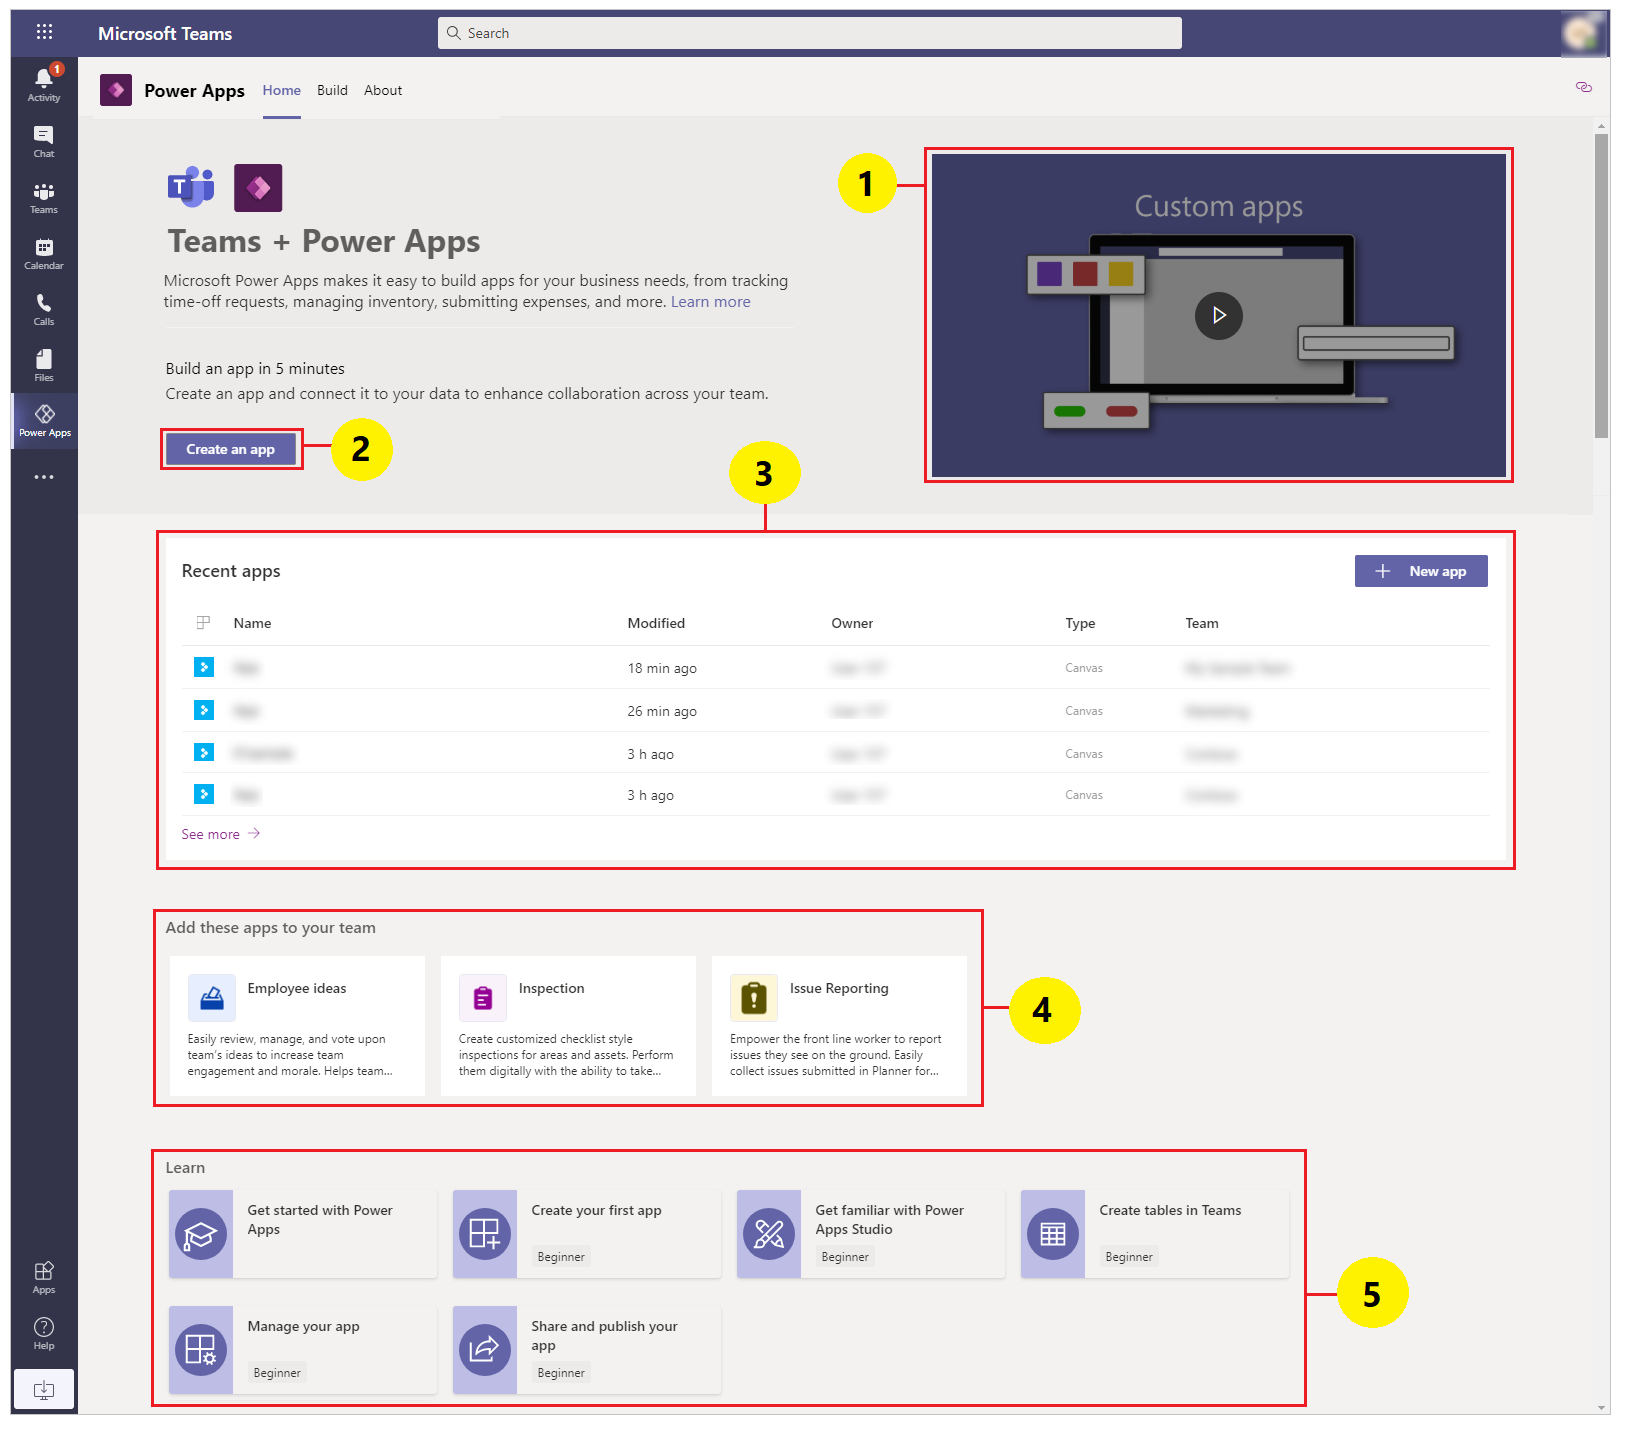Click the Create an app button
Viewport: 1627px width, 1432px height.
pos(231,449)
